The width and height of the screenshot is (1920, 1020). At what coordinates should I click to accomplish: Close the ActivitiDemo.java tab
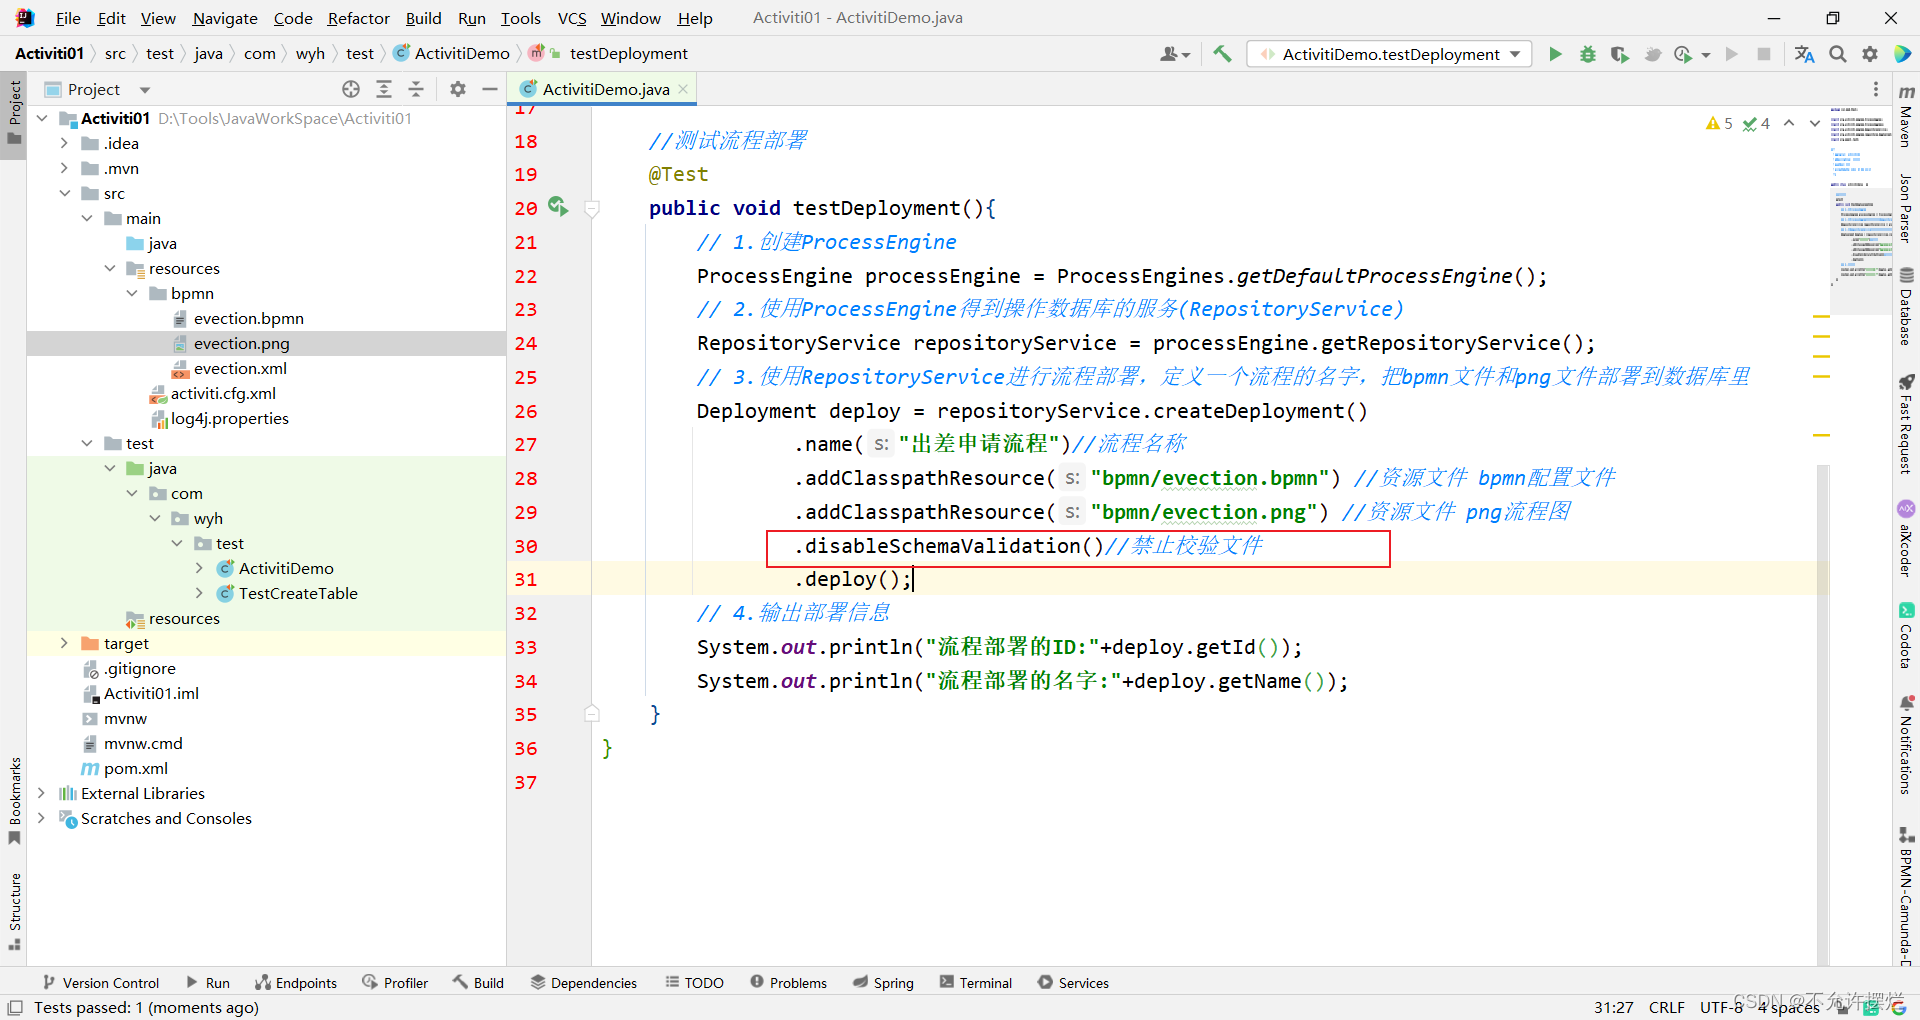pyautogui.click(x=683, y=89)
